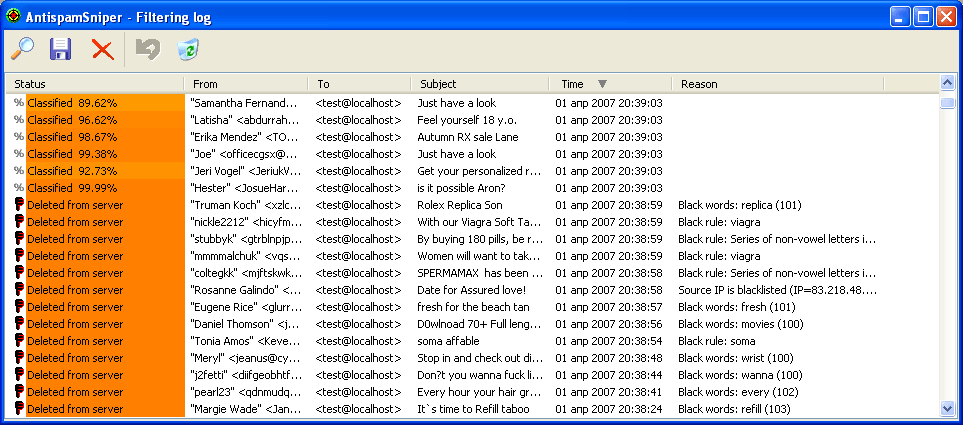The image size is (963, 425).
Task: Select sender "coltegkk" cell
Action: [x=246, y=273]
